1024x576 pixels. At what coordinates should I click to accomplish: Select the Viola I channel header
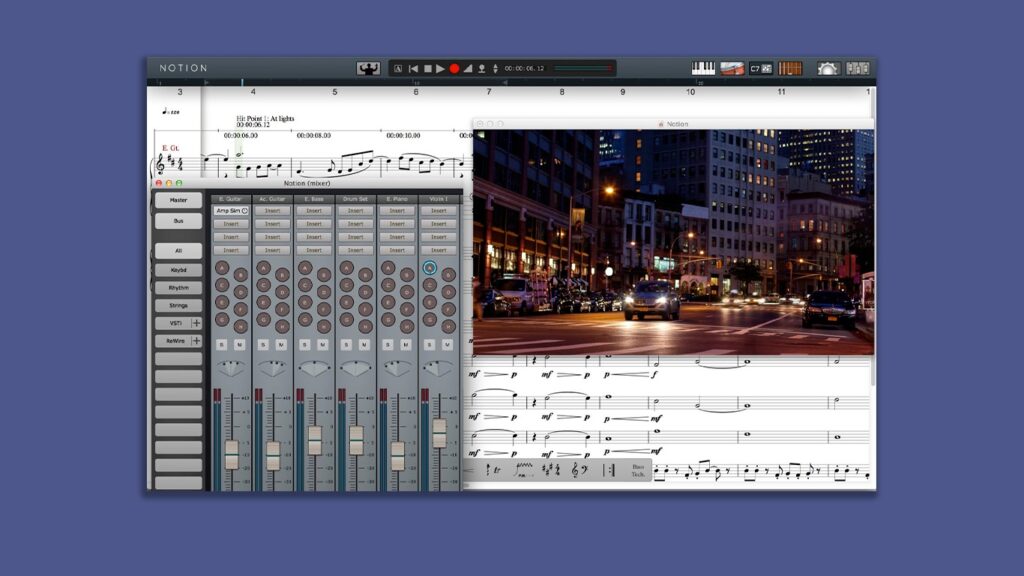pyautogui.click(x=439, y=199)
